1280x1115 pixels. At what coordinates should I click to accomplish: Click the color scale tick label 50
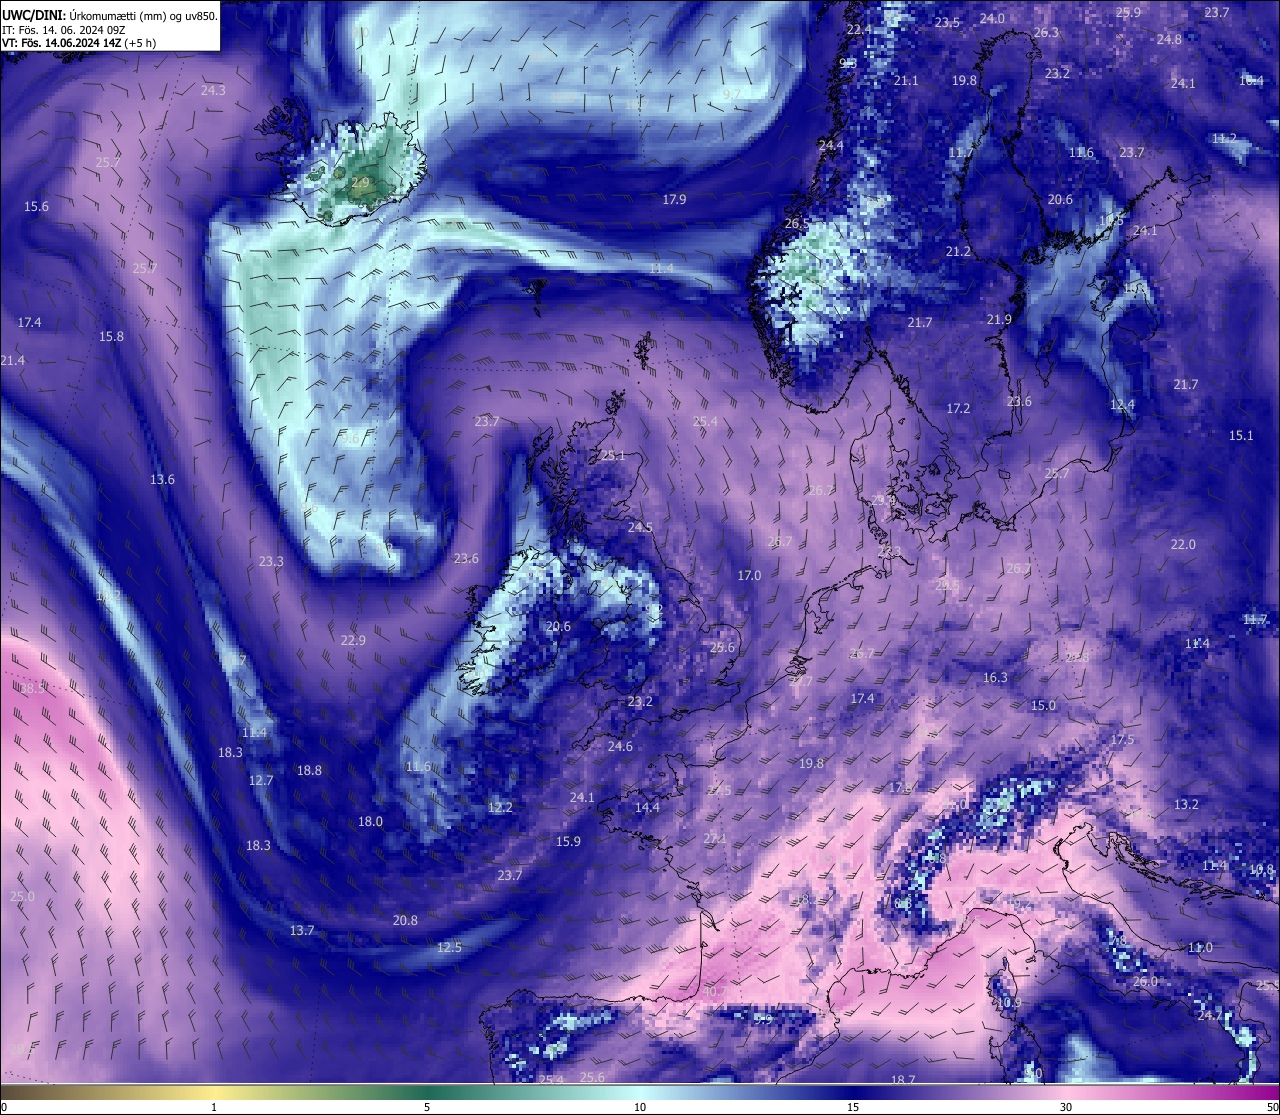coord(1272,1107)
